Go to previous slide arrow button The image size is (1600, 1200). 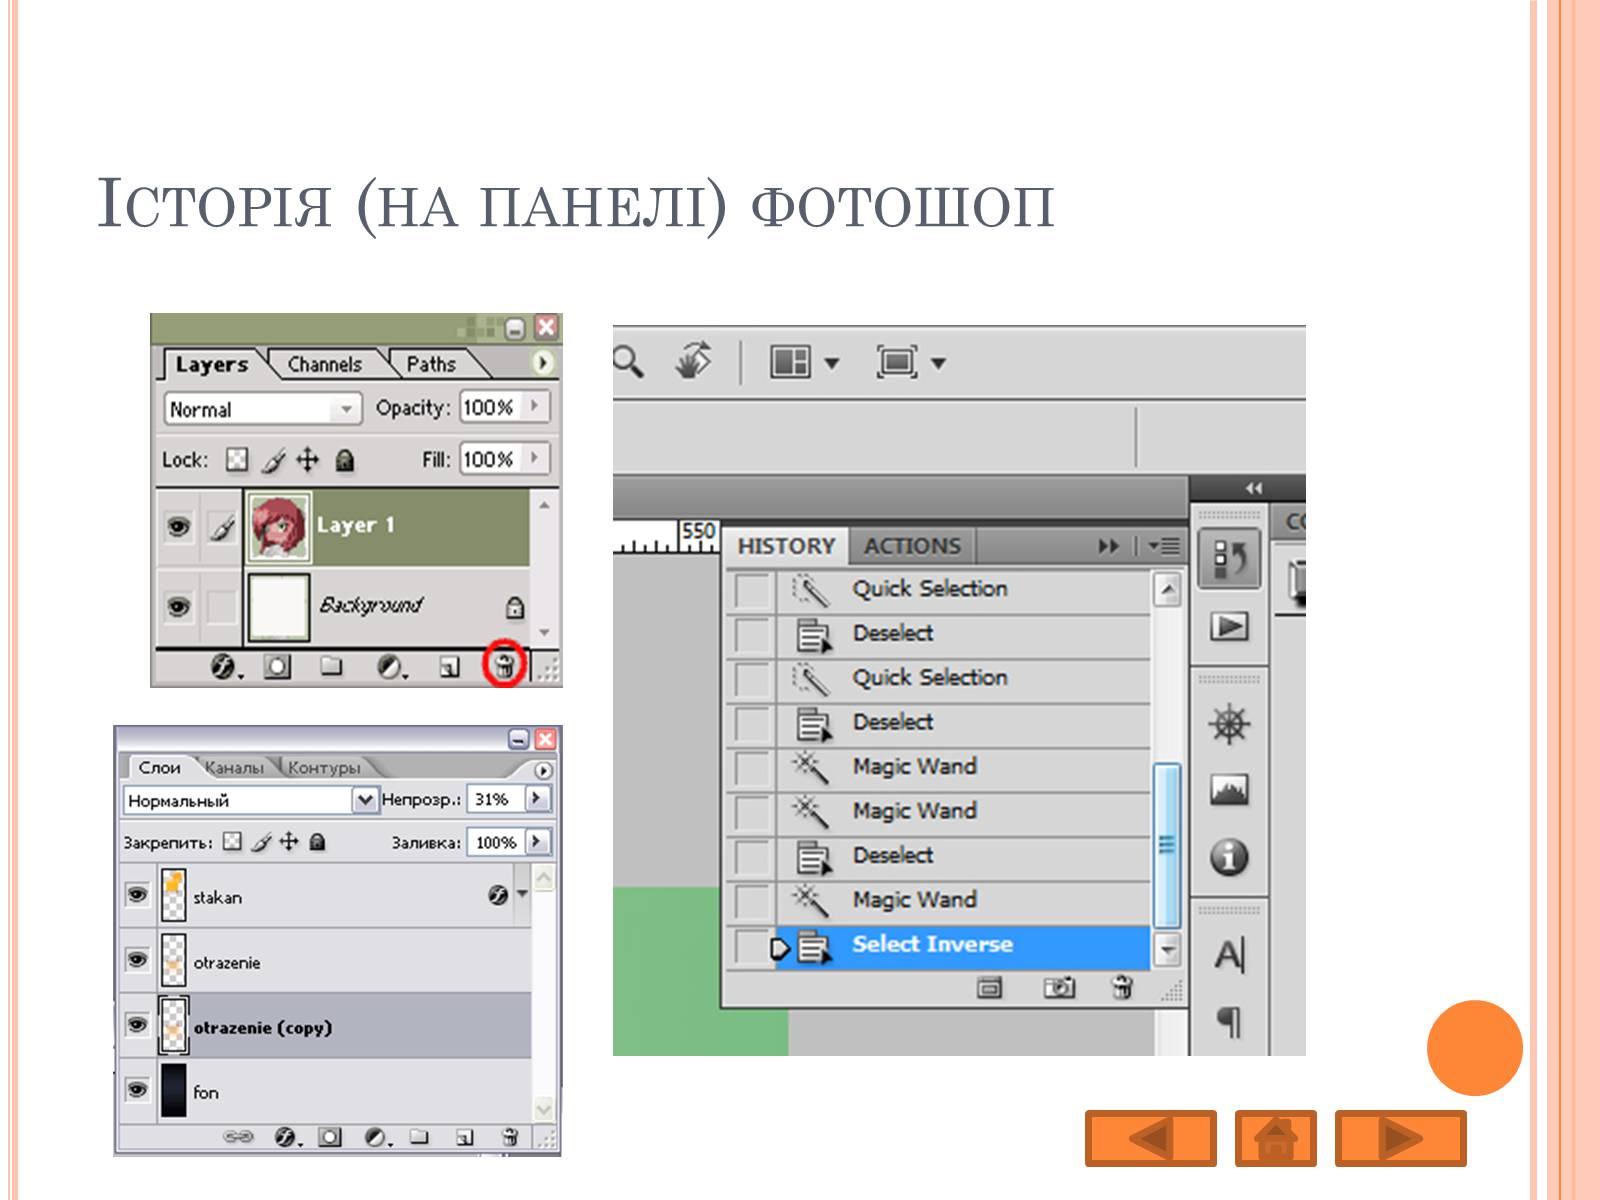tap(1151, 1138)
